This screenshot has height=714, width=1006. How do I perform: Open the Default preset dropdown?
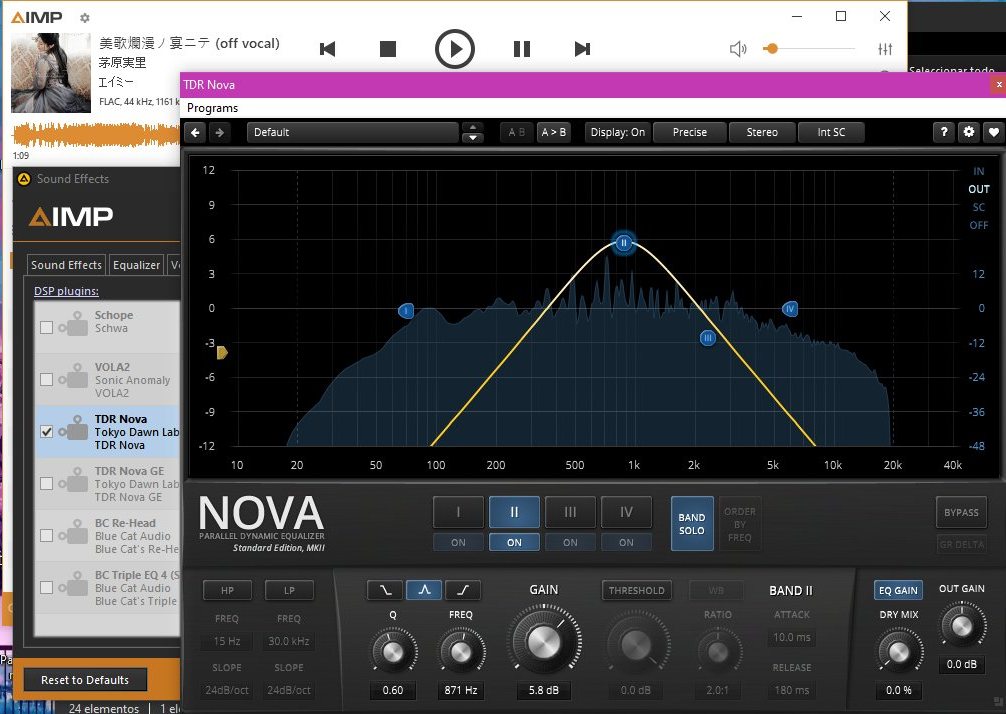pos(352,132)
